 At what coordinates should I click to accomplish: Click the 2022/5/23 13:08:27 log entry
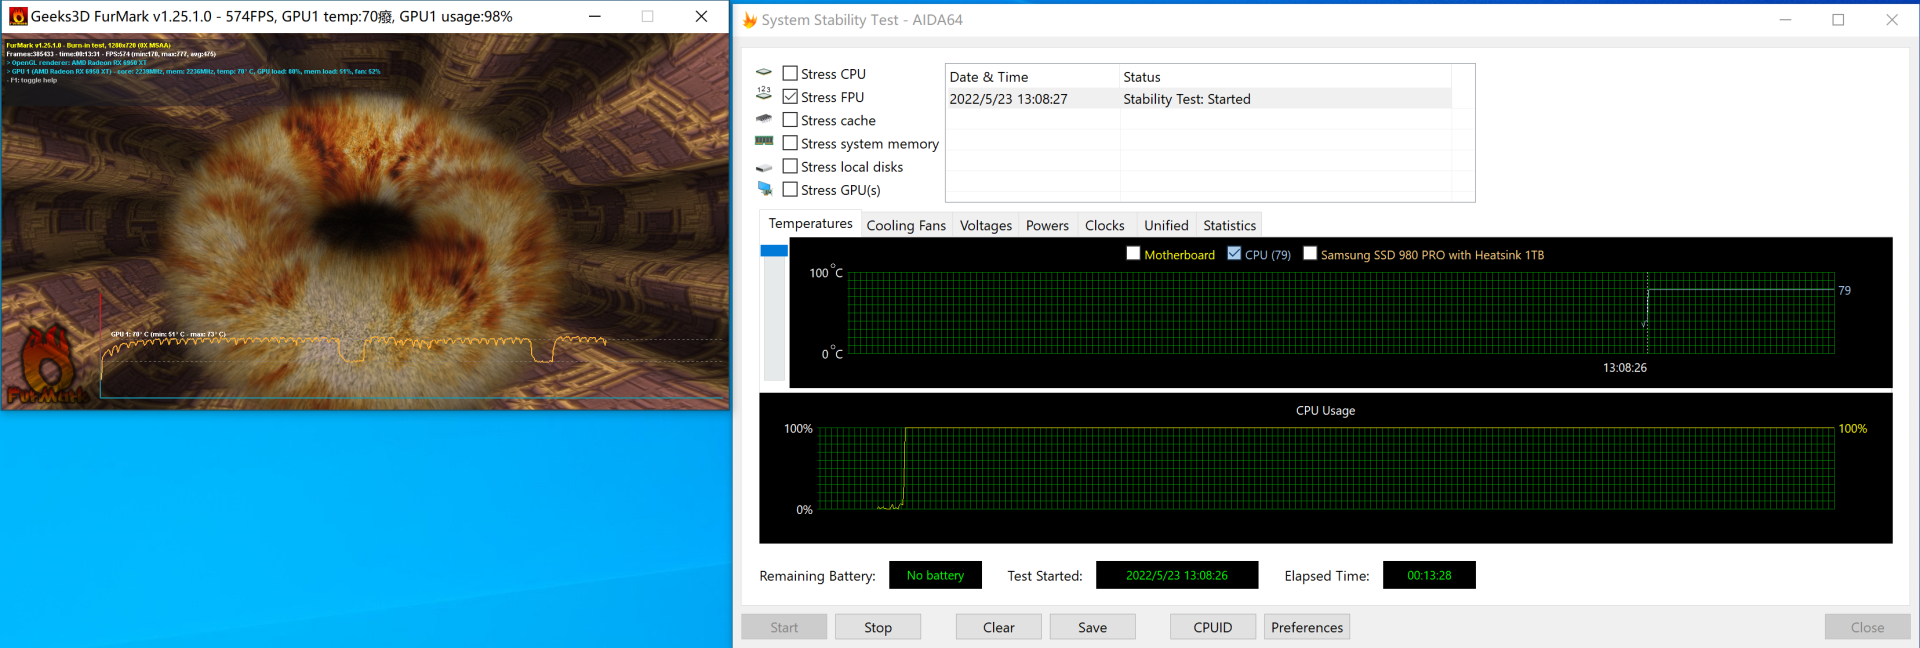coord(1008,99)
